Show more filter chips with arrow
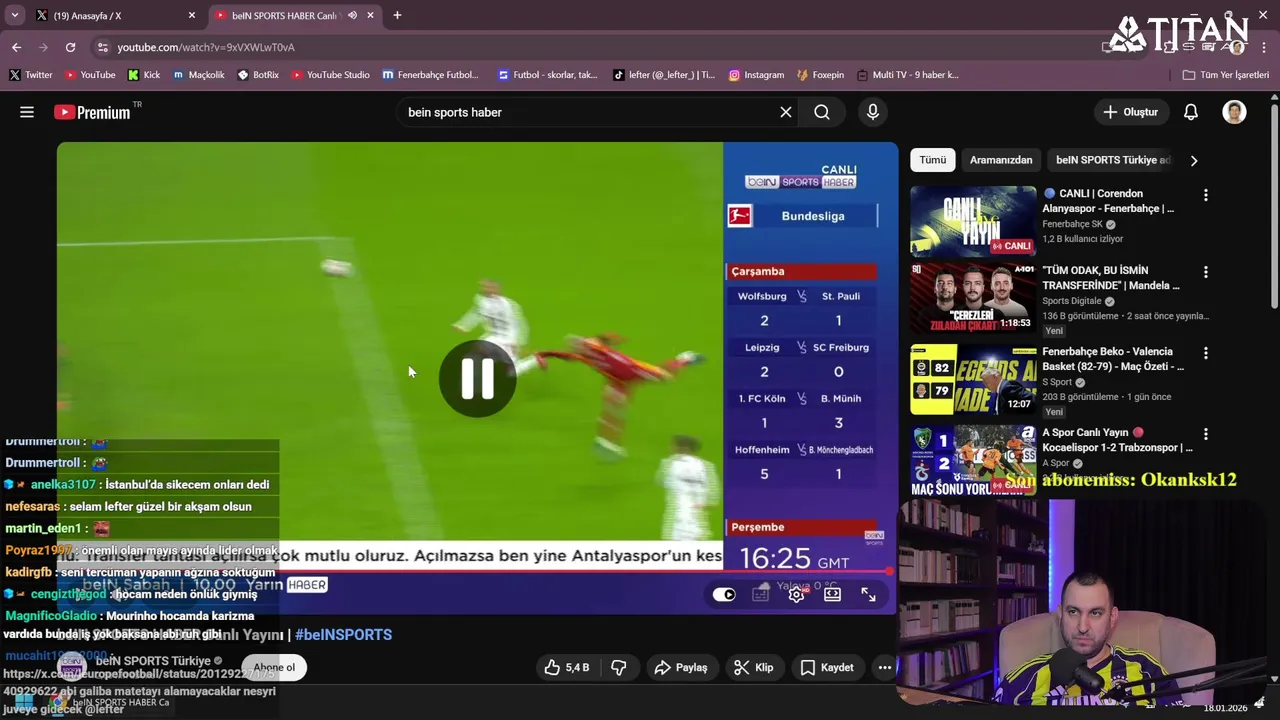1280x720 pixels. pos(1193,160)
